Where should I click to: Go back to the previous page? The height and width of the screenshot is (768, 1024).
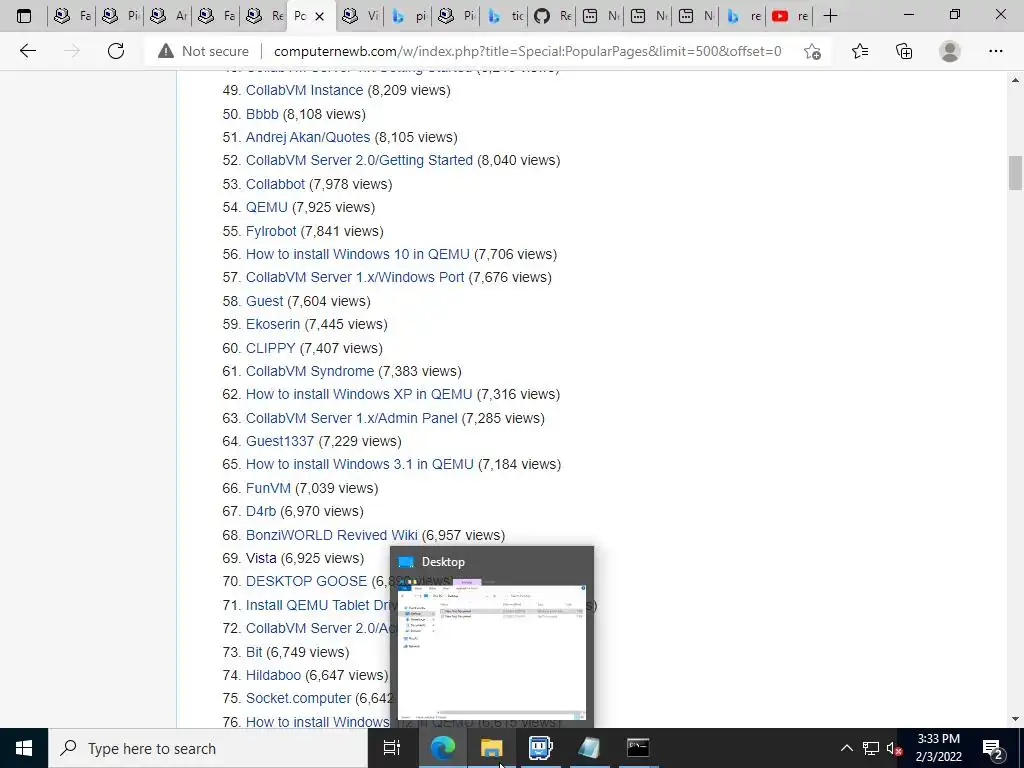coord(27,51)
